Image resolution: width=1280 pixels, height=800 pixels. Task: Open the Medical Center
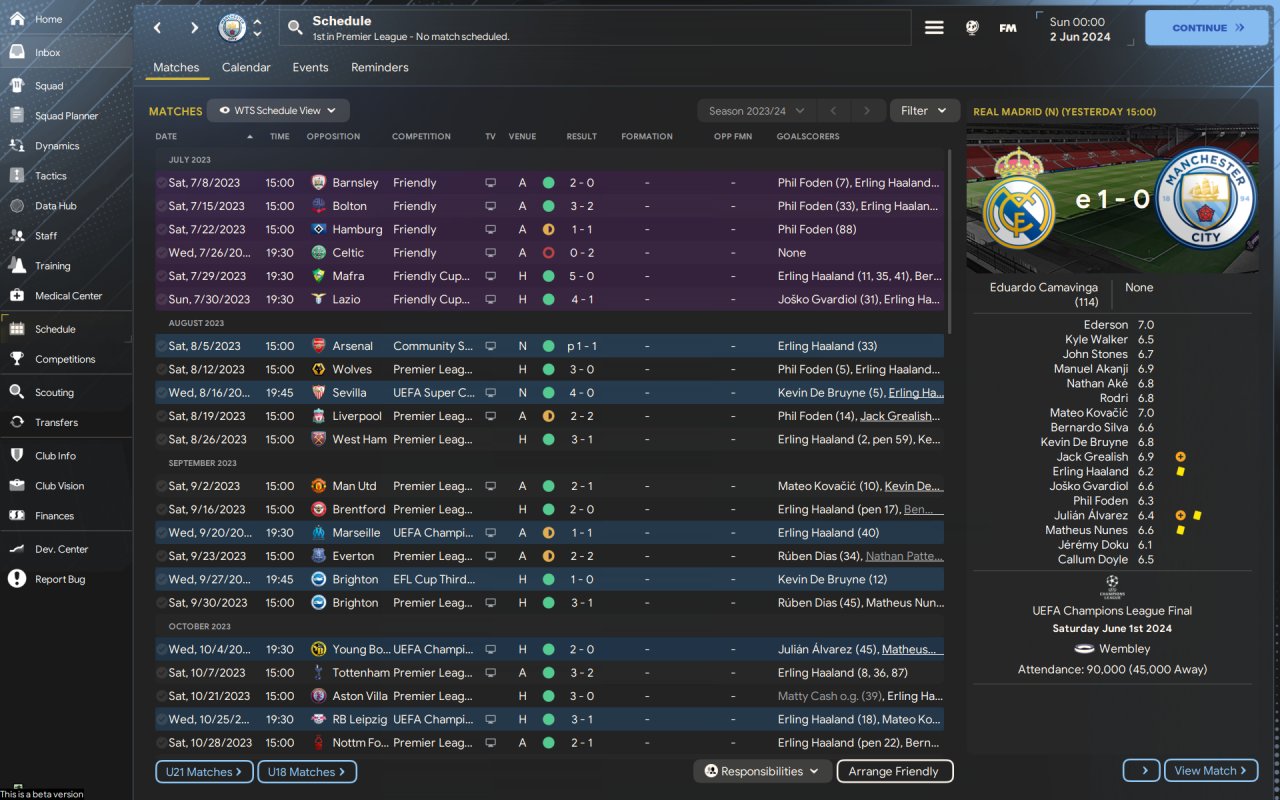point(66,296)
